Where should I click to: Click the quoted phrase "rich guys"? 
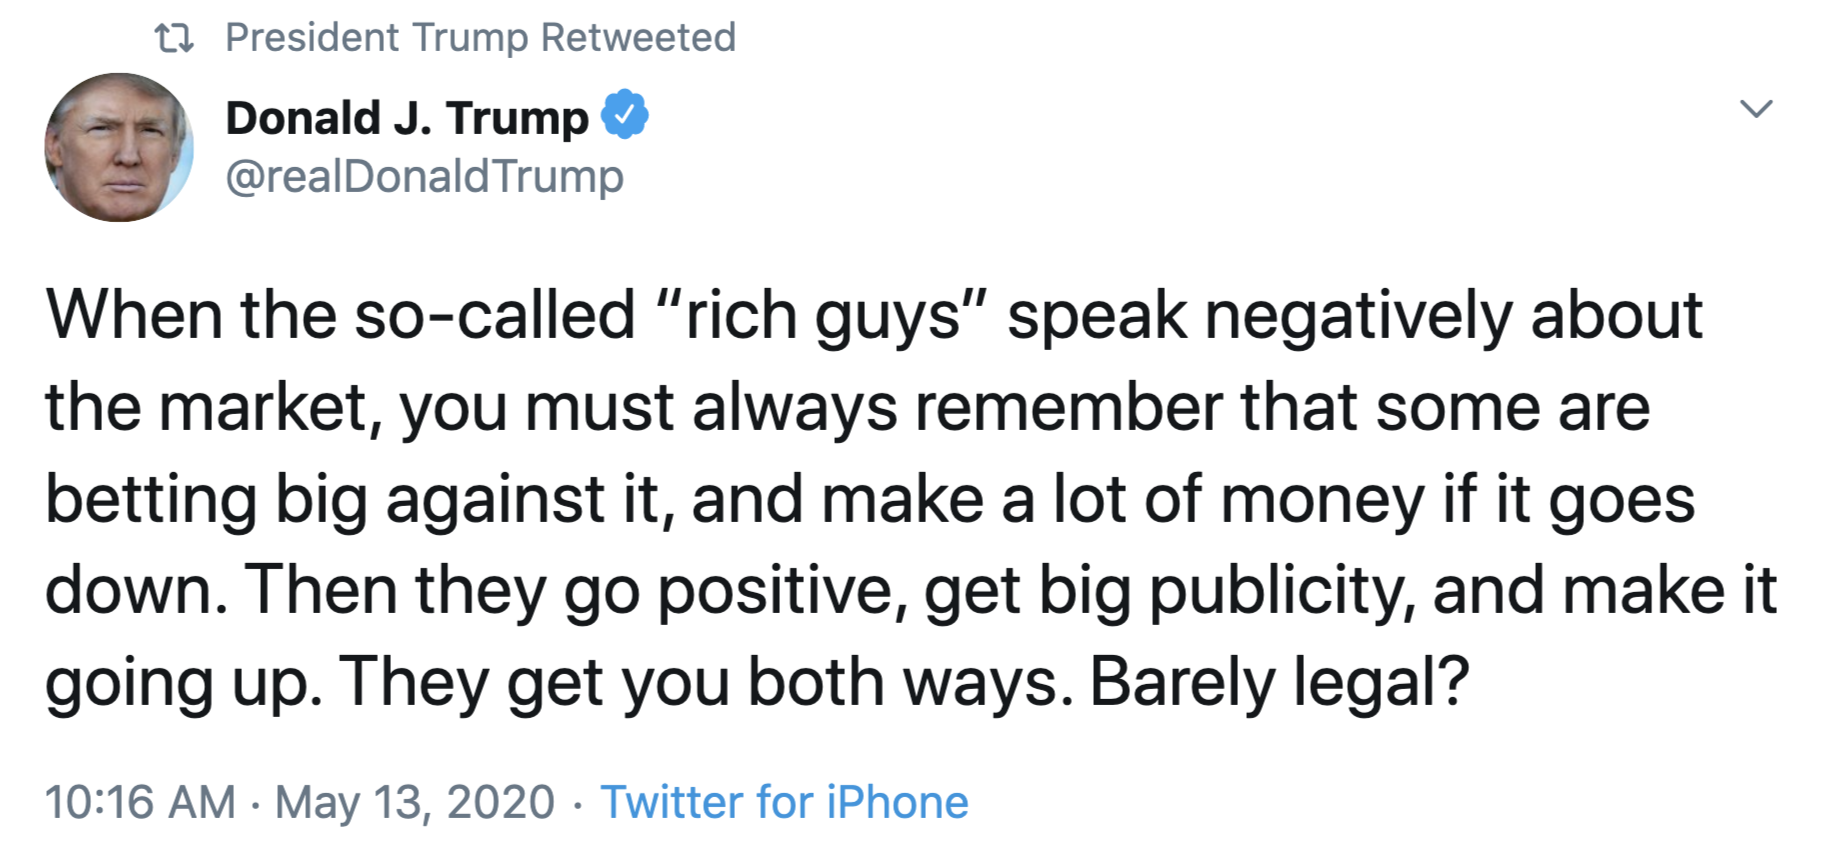click(x=823, y=315)
